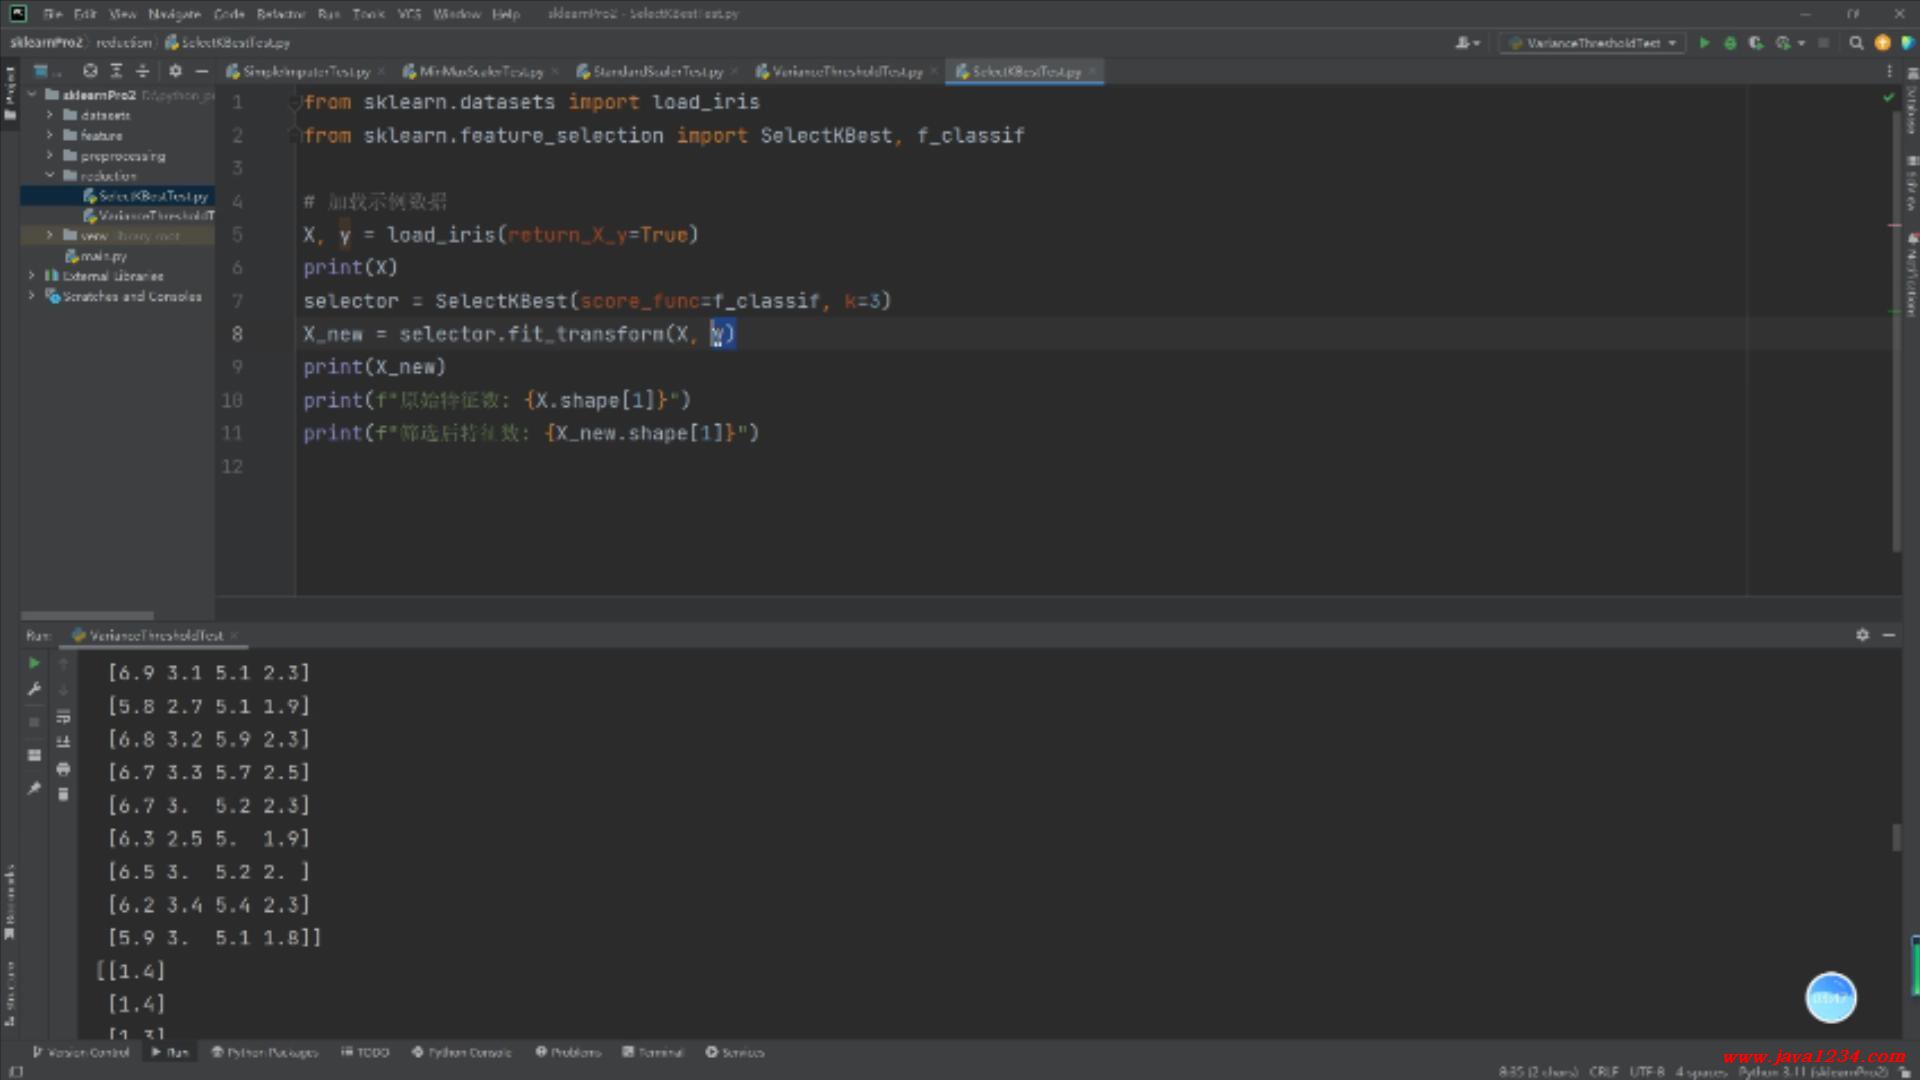Click the Debug bug icon
This screenshot has width=1920, height=1080.
[x=1730, y=43]
